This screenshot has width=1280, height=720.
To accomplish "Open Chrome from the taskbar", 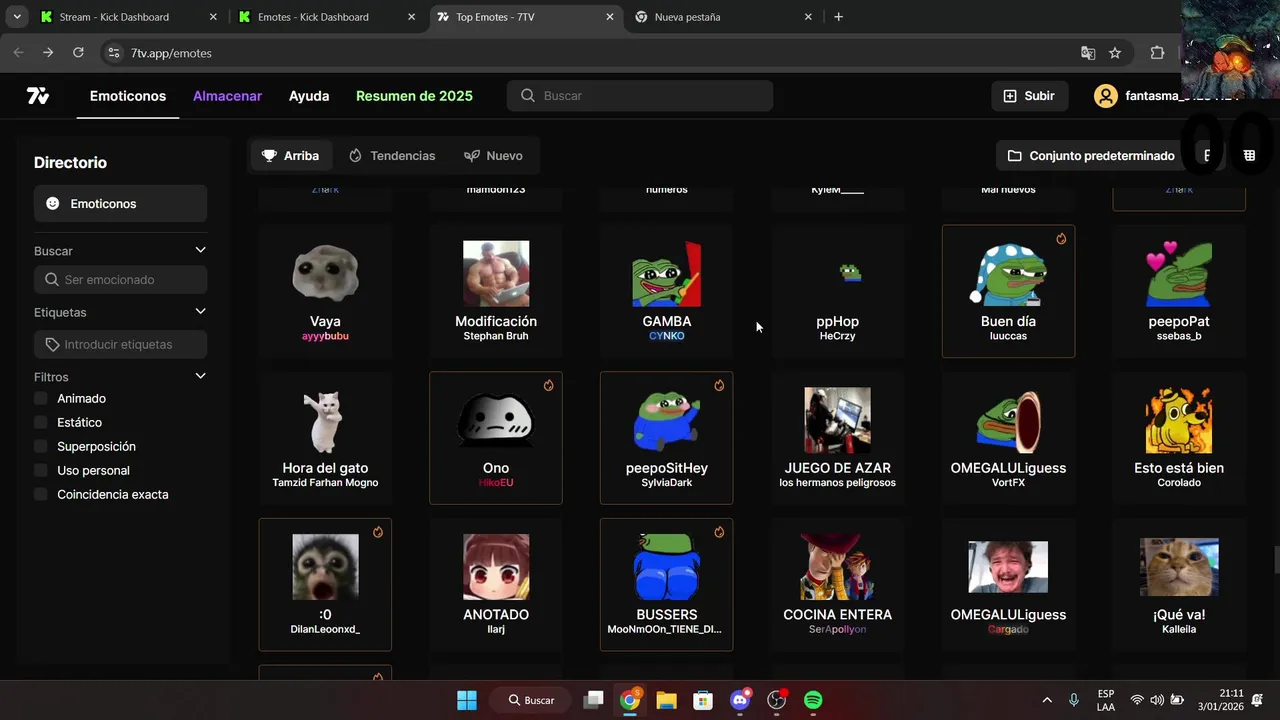I will (x=629, y=700).
